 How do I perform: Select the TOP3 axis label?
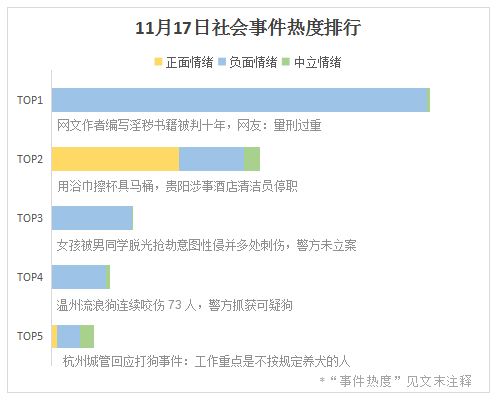30,218
